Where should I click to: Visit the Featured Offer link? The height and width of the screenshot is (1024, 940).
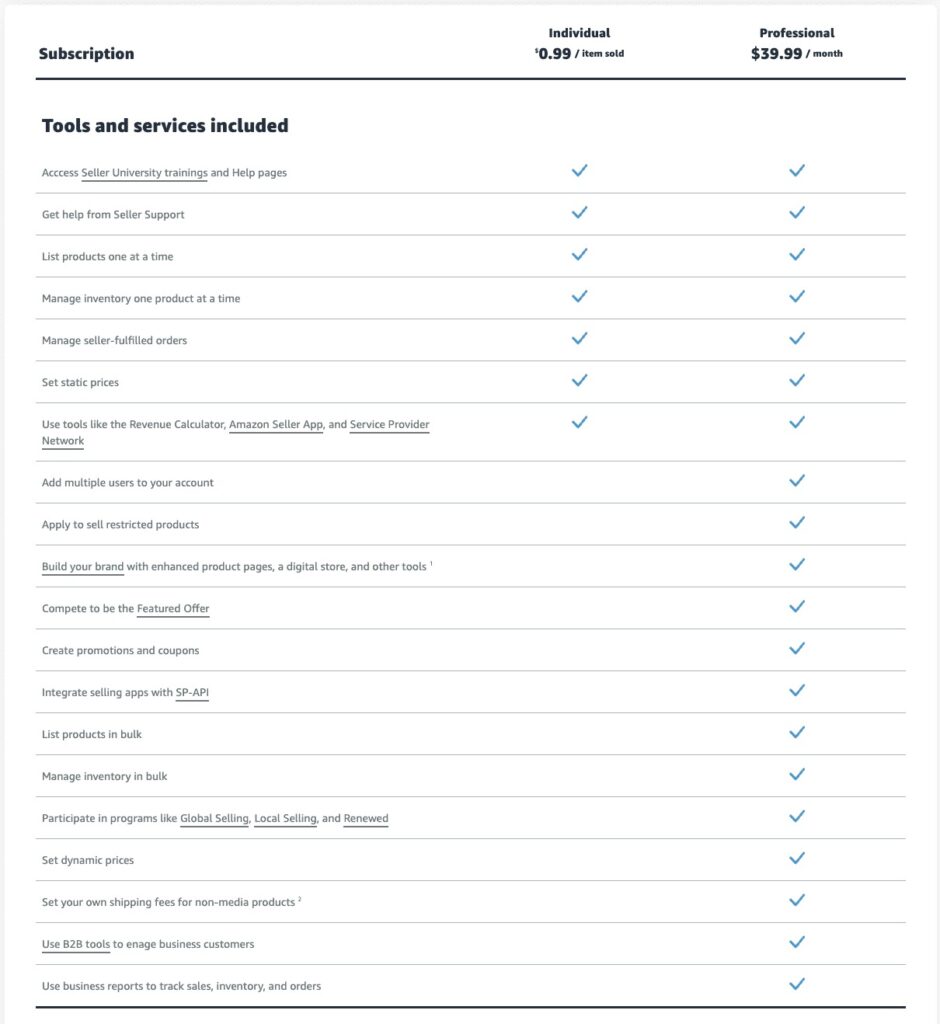(173, 609)
